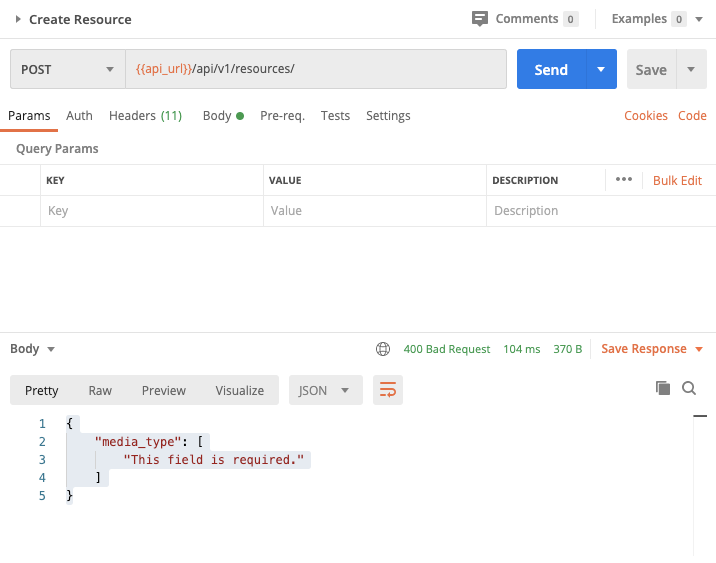This screenshot has height=563, width=716.
Task: Click the response scrollbar track
Action: (700, 484)
